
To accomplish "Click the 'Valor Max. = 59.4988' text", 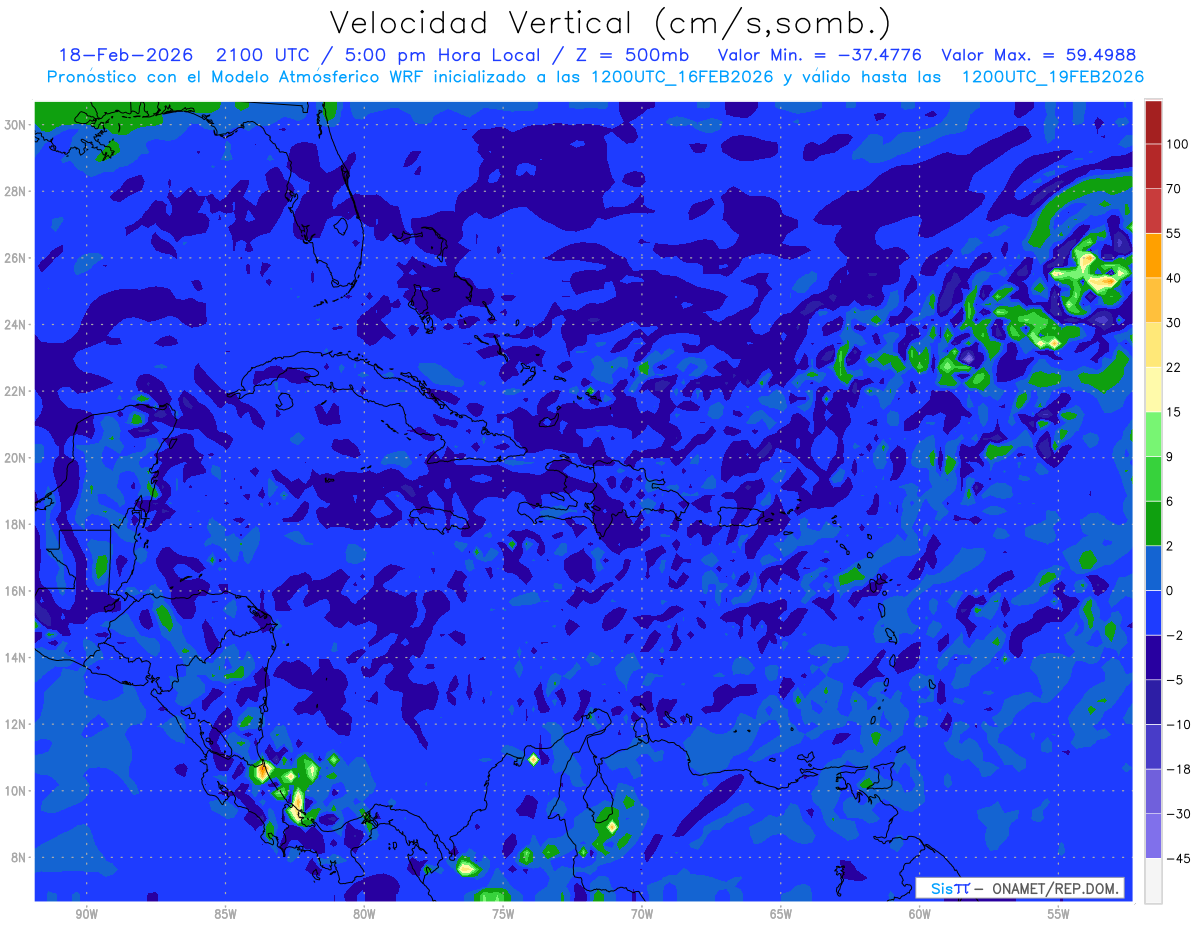I will [x=1039, y=55].
